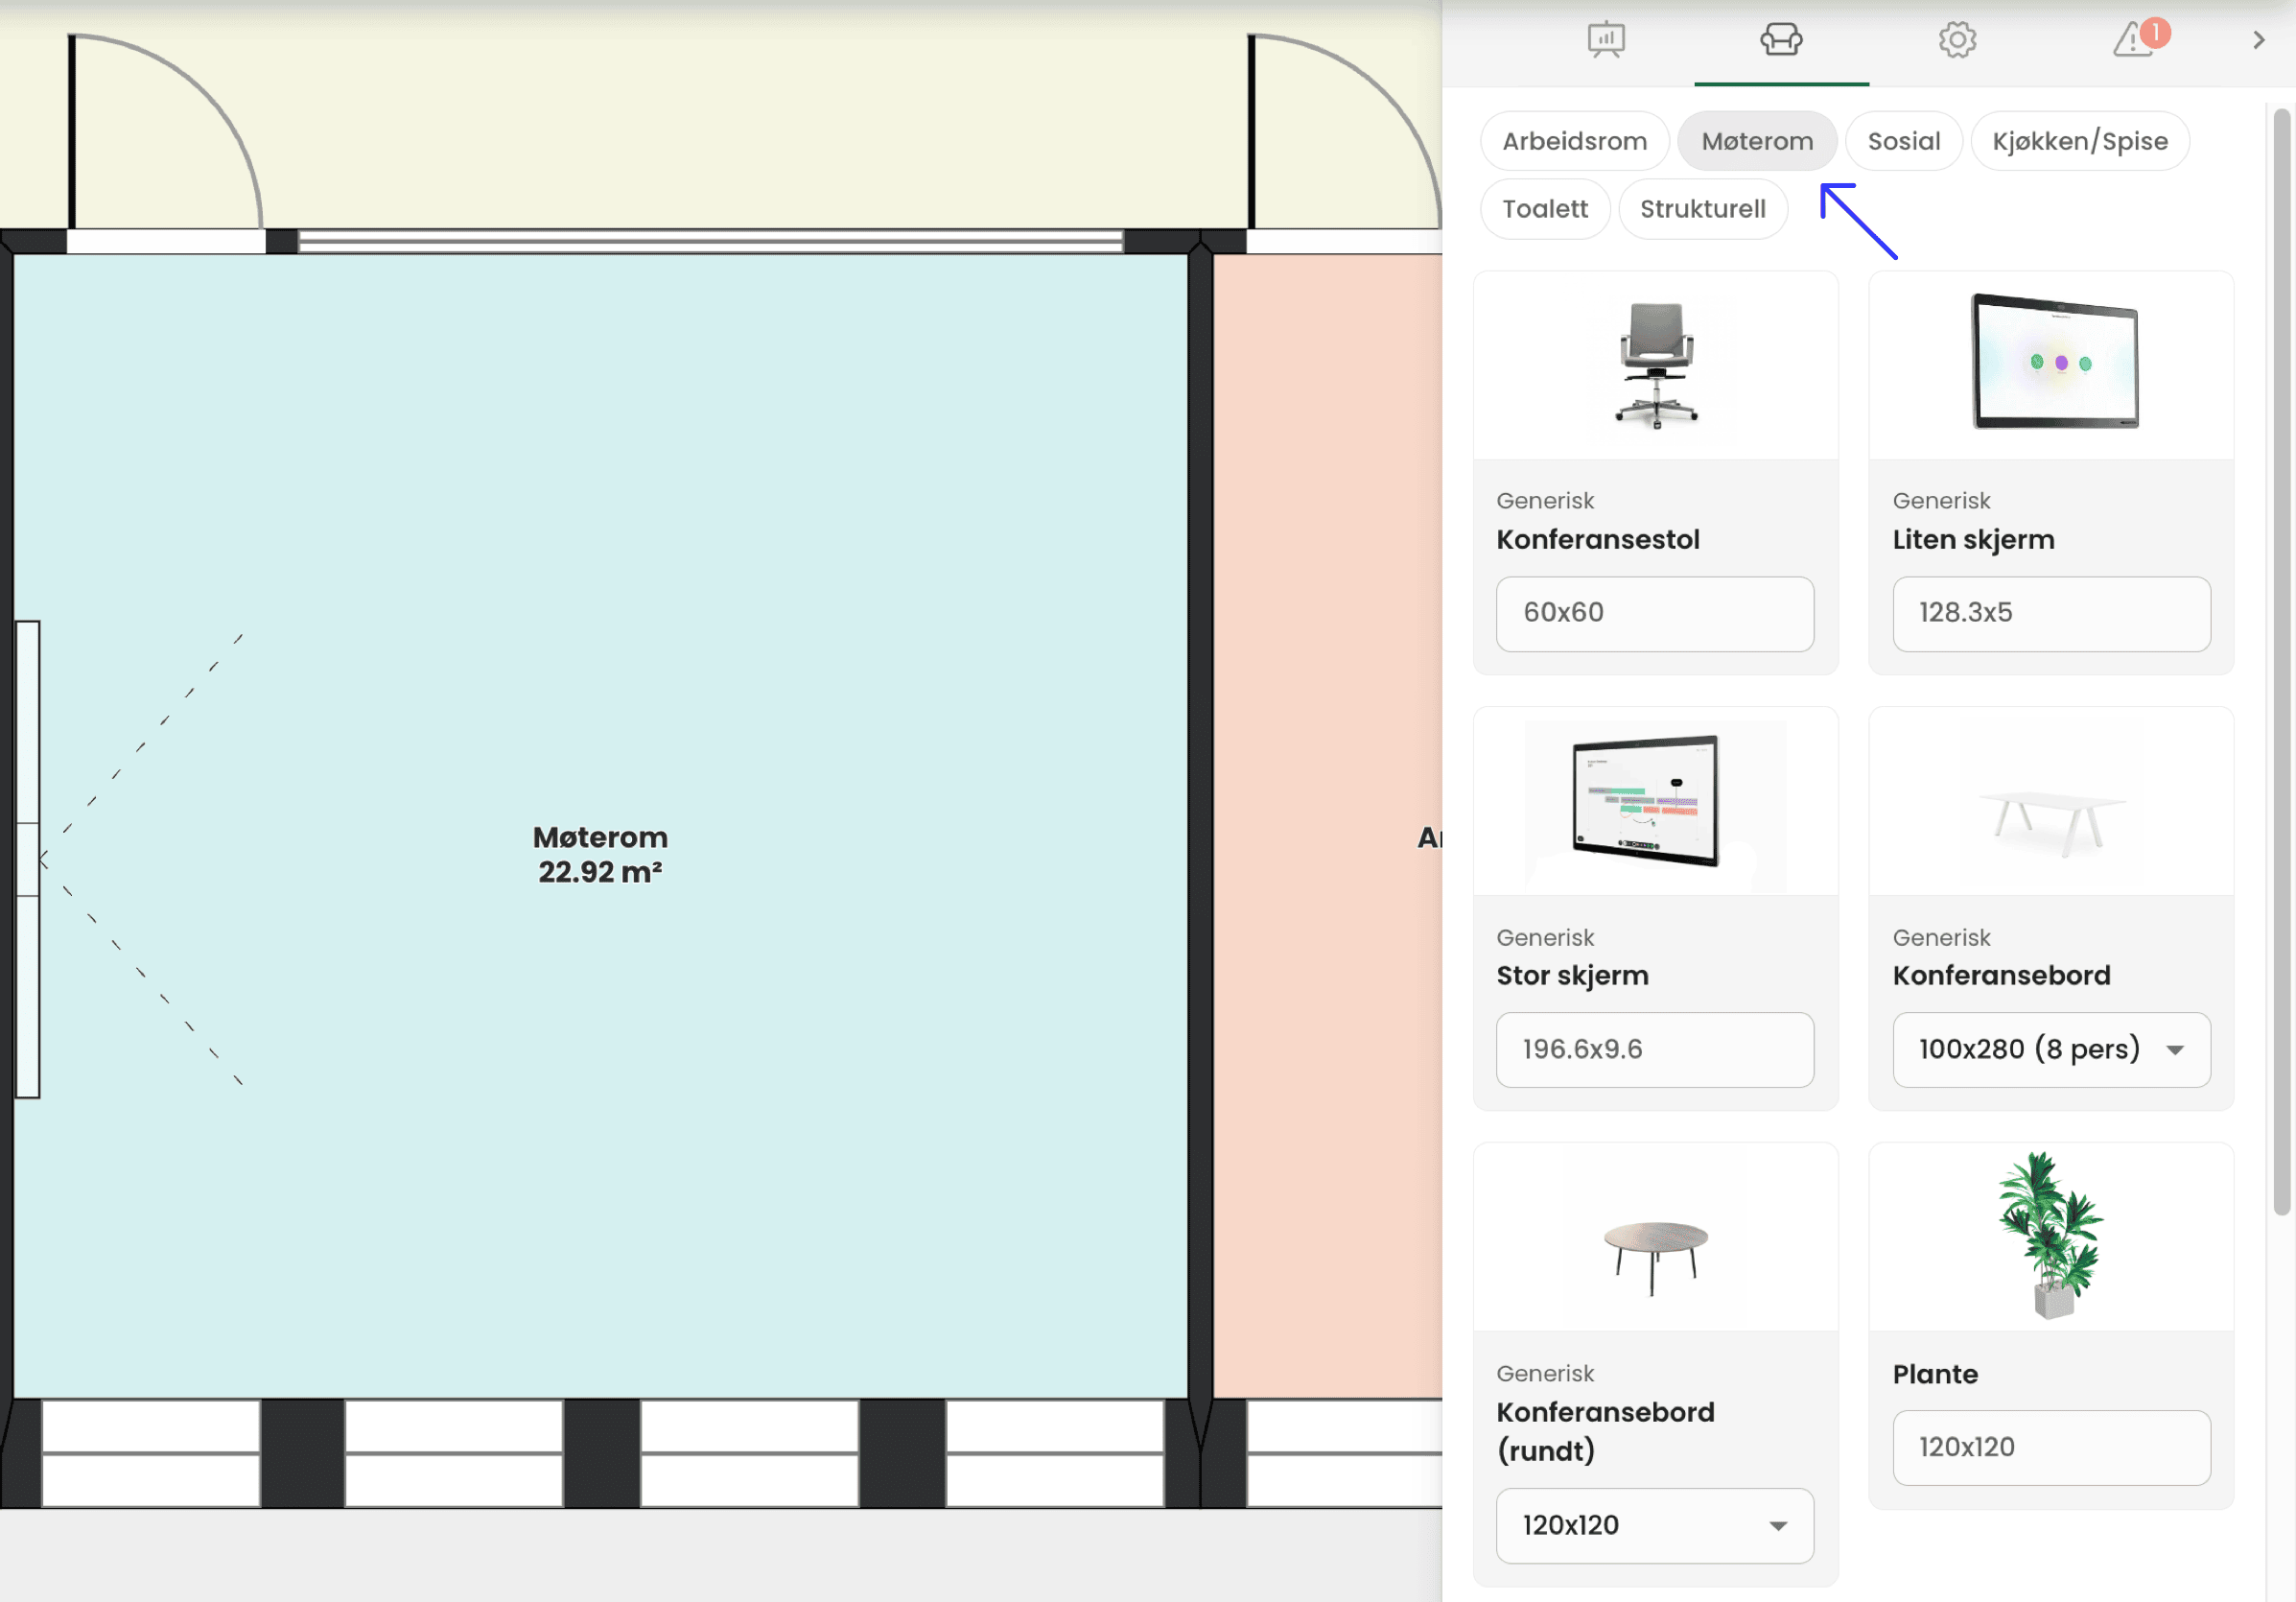Open the presentation board panel icon
This screenshot has width=2296, height=1602.
(x=1605, y=40)
